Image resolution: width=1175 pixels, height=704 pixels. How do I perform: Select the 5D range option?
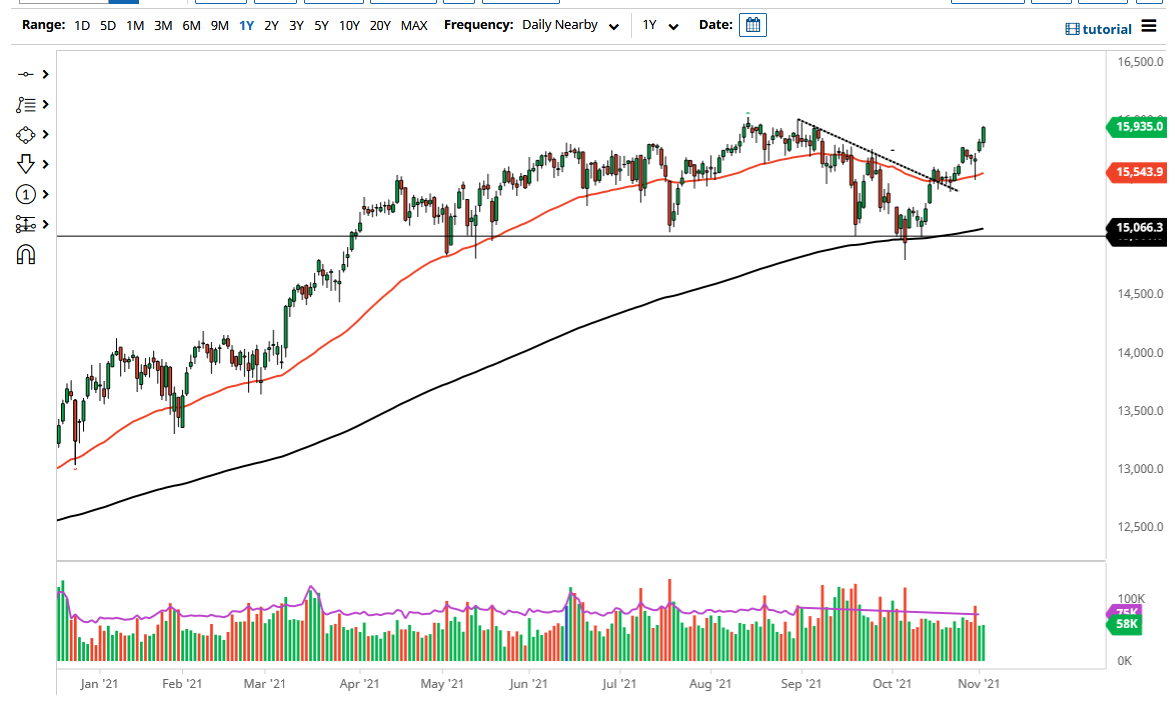pyautogui.click(x=107, y=25)
